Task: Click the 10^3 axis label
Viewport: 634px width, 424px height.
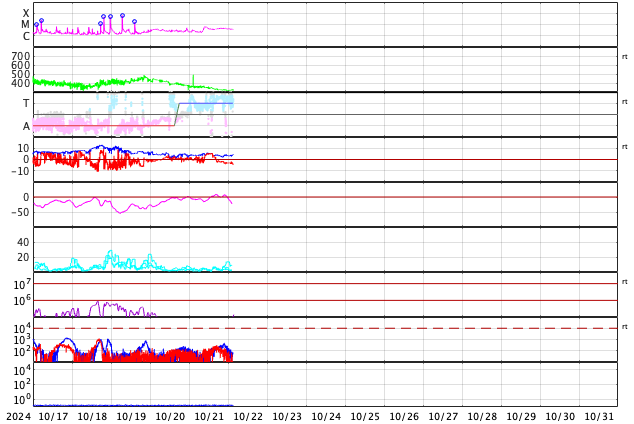Action: pyautogui.click(x=22, y=340)
